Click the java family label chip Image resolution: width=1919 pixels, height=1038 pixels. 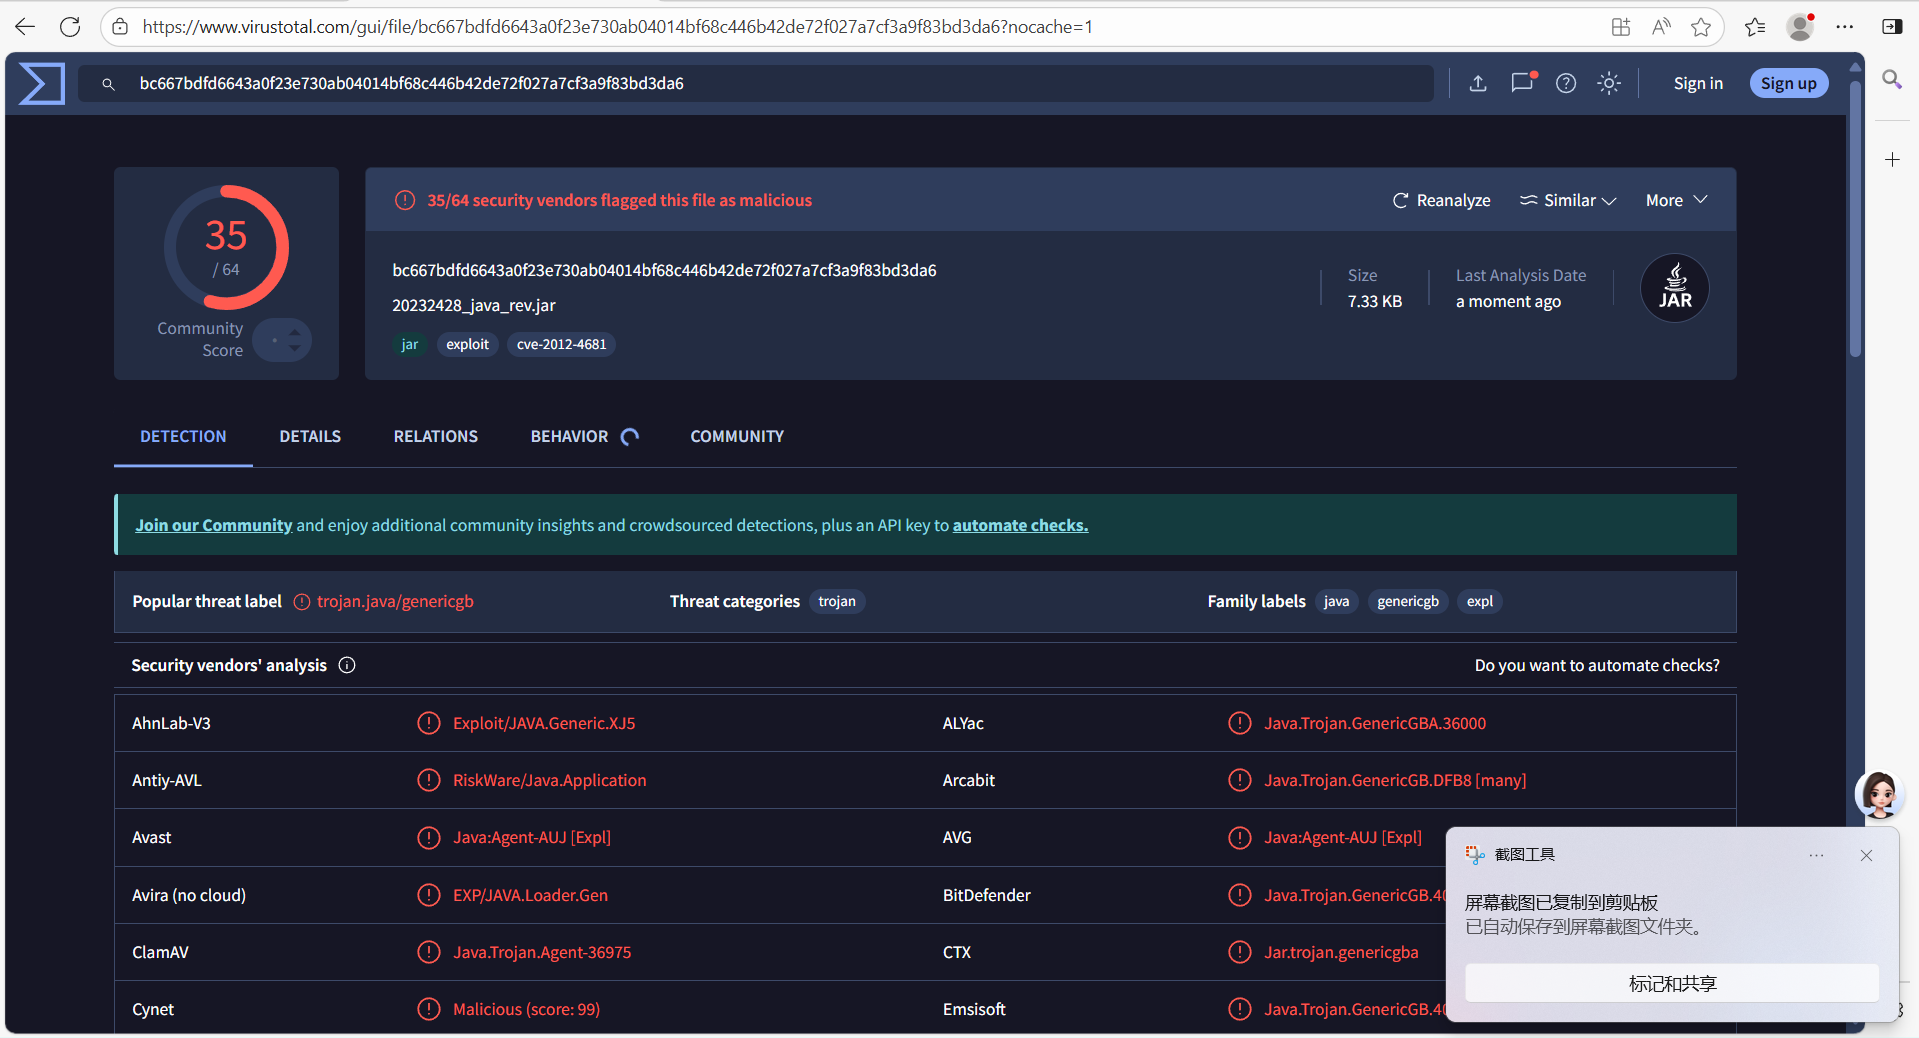[x=1337, y=601]
